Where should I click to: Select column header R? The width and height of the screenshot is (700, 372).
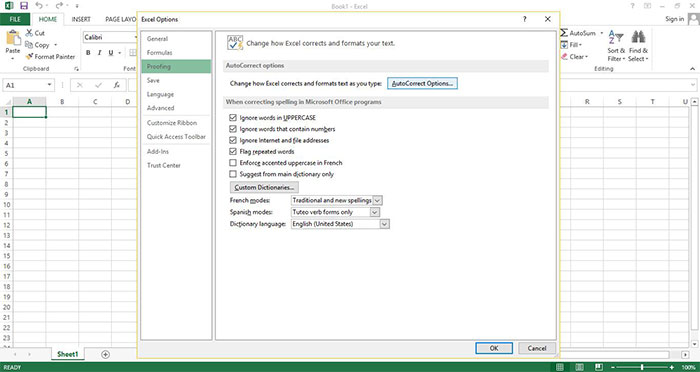click(x=587, y=102)
